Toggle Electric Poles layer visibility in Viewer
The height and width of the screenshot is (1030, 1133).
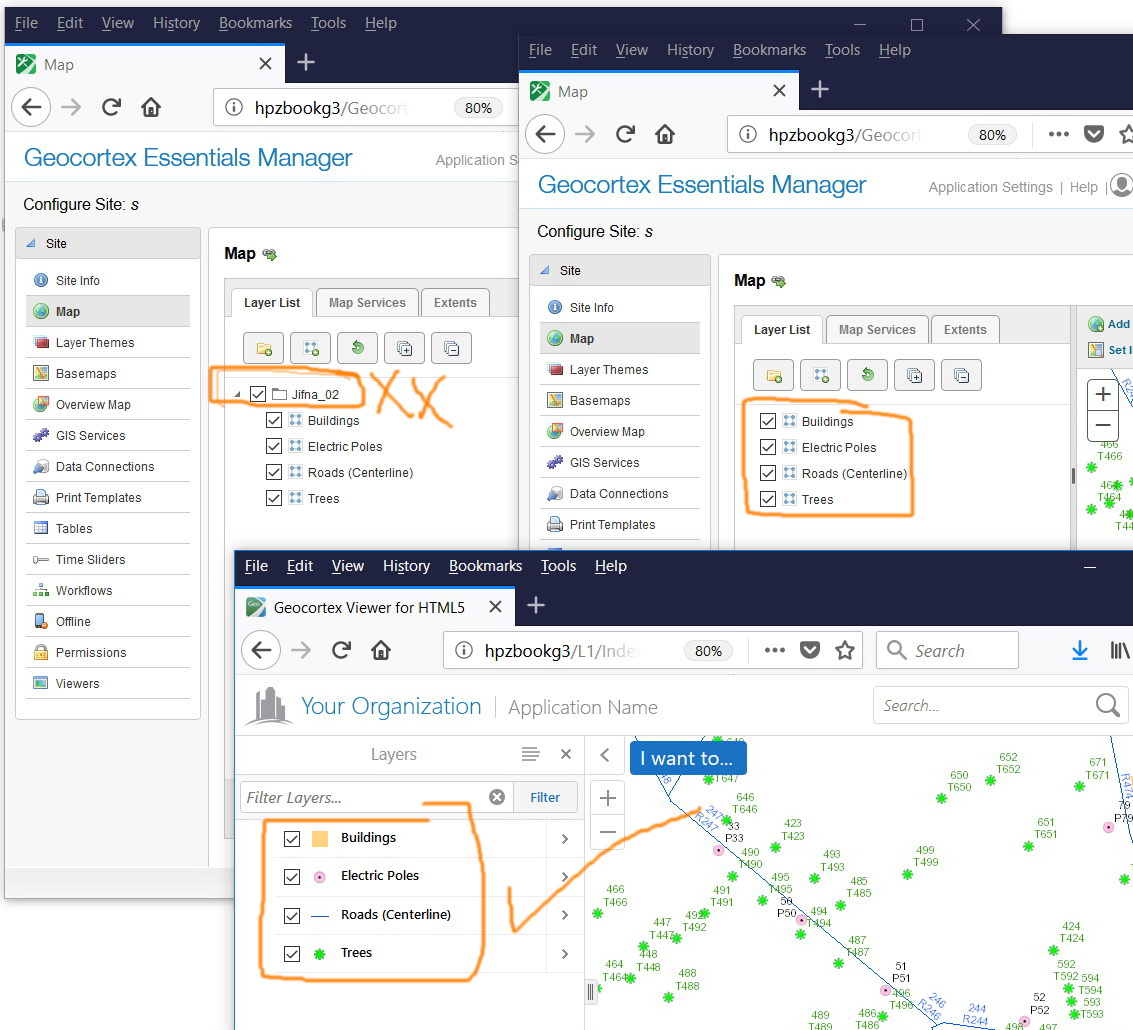point(292,877)
